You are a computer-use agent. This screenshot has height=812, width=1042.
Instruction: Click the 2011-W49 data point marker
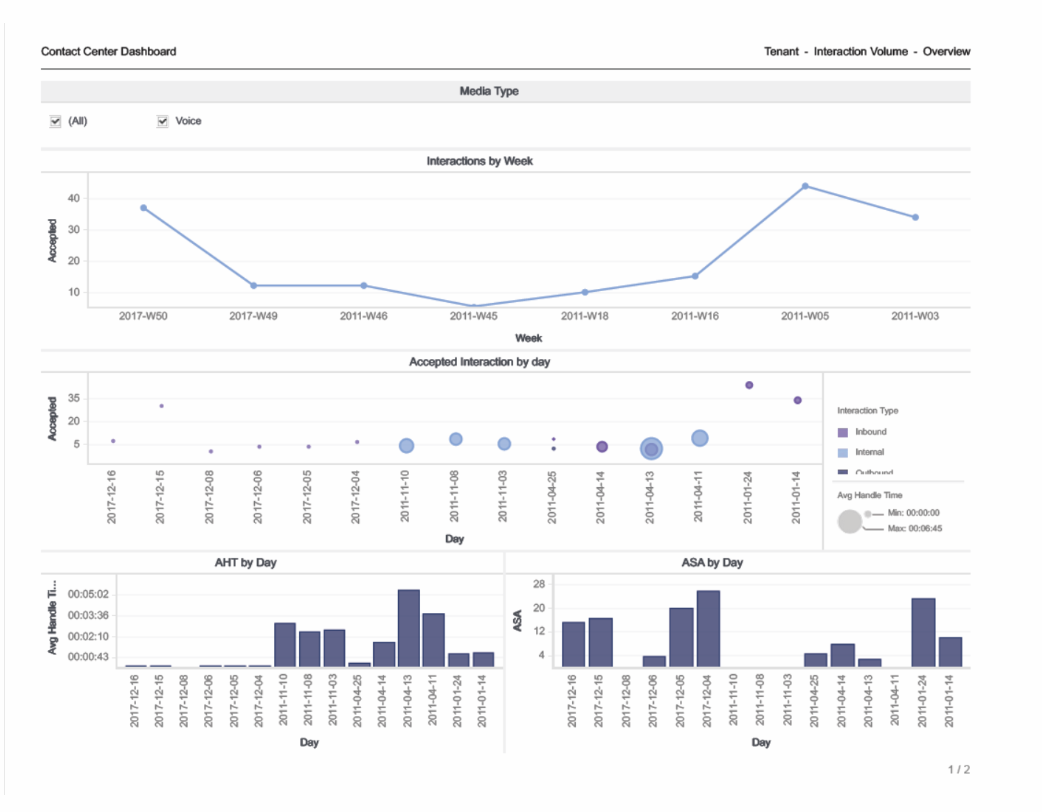253,286
